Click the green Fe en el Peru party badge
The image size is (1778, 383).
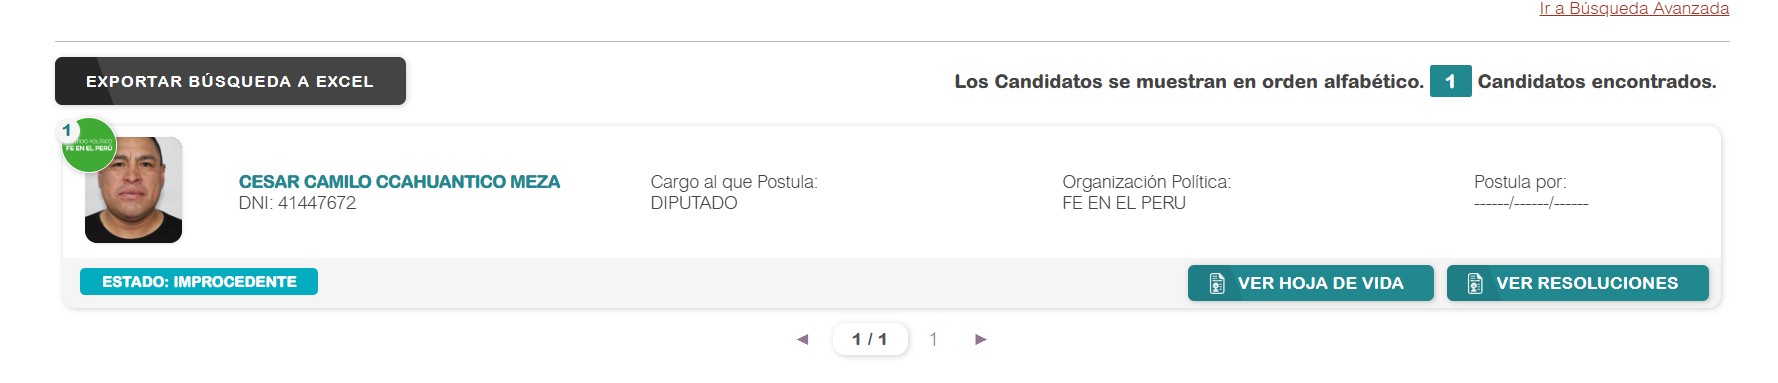point(89,146)
